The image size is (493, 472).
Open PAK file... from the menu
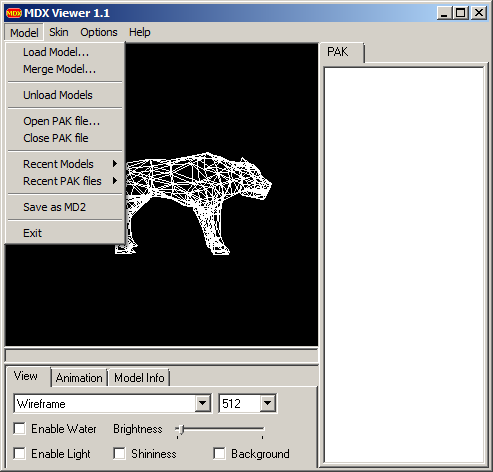coord(65,121)
